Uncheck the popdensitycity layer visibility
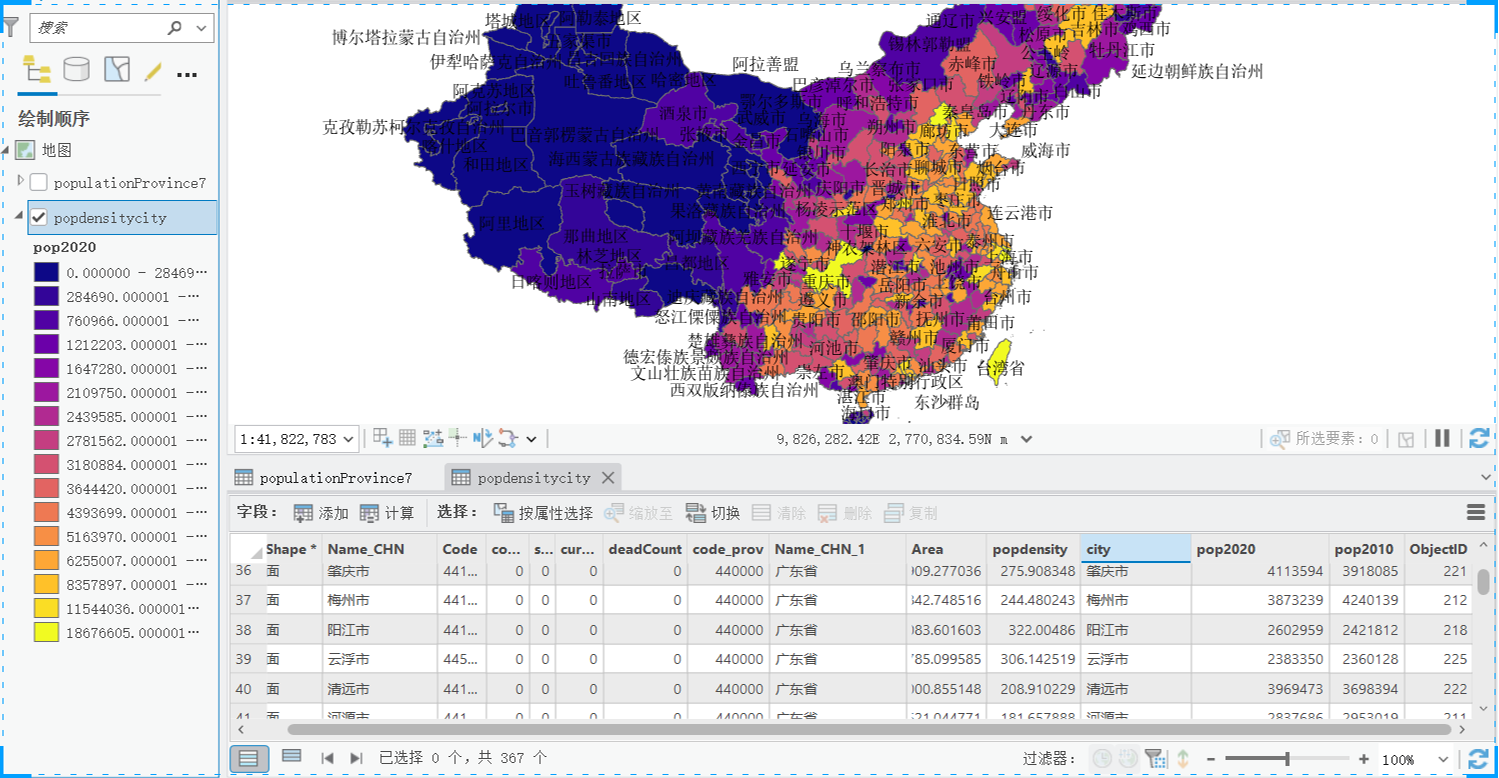This screenshot has height=778, width=1499. [39, 217]
